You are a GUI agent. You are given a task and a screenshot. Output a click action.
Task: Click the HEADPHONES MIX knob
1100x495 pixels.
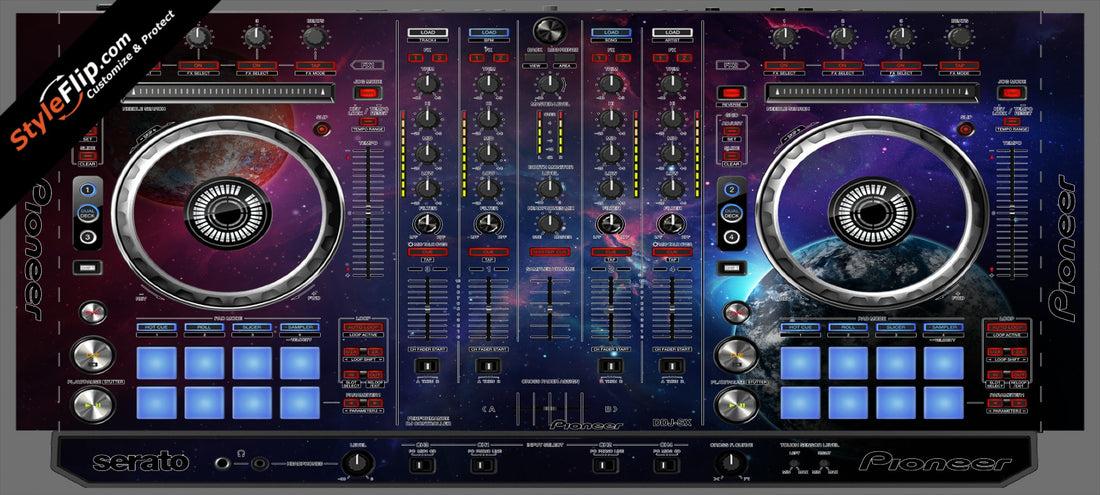[549, 223]
